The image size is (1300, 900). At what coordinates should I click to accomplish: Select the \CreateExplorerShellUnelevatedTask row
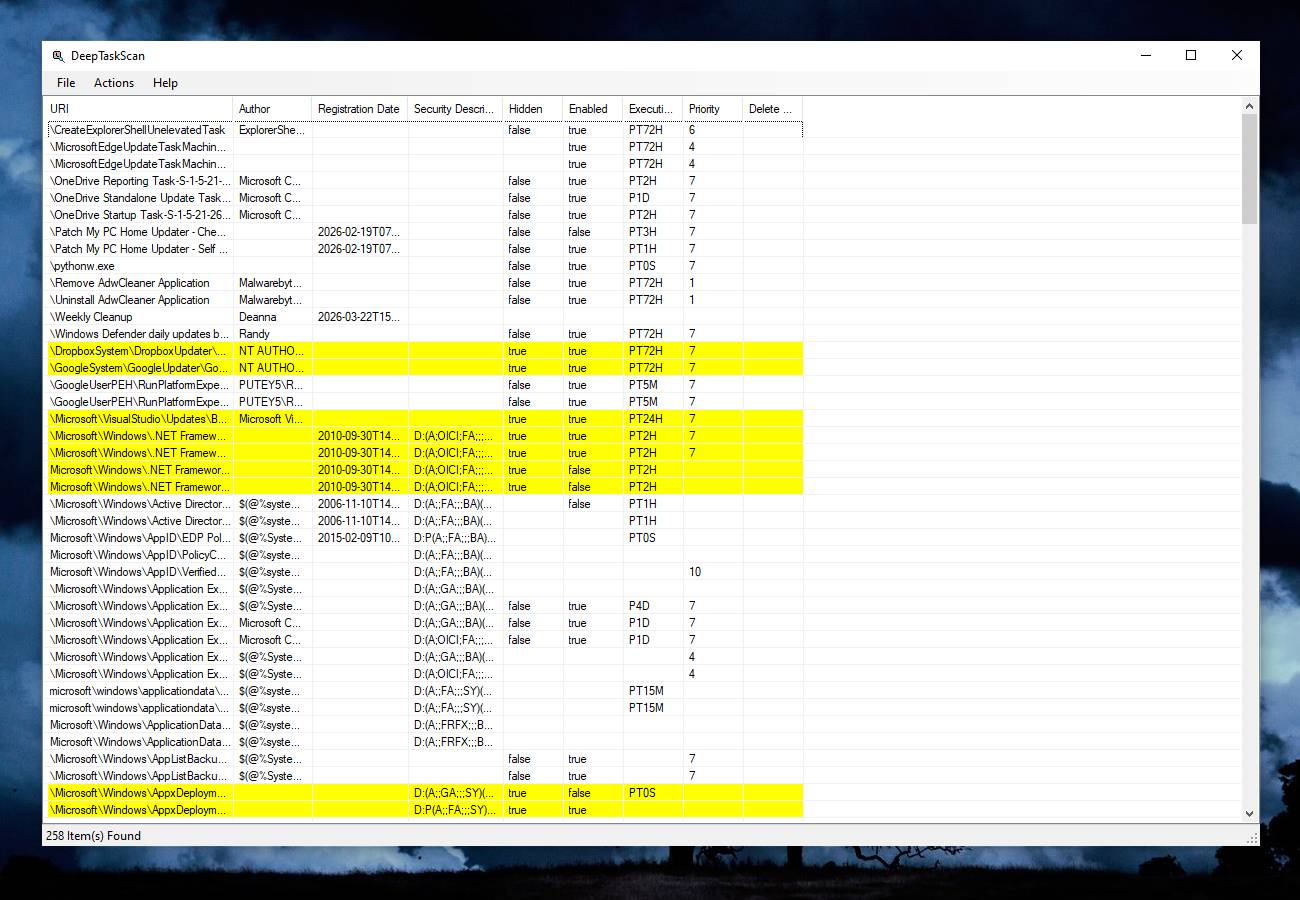tap(425, 130)
